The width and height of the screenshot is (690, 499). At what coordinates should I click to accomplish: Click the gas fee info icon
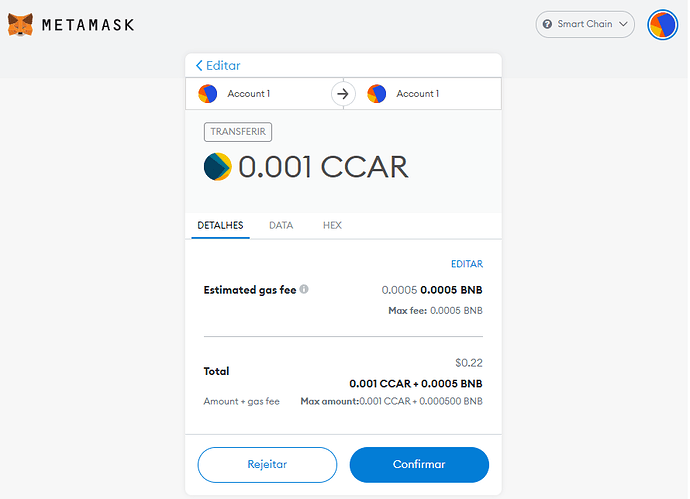pyautogui.click(x=304, y=290)
